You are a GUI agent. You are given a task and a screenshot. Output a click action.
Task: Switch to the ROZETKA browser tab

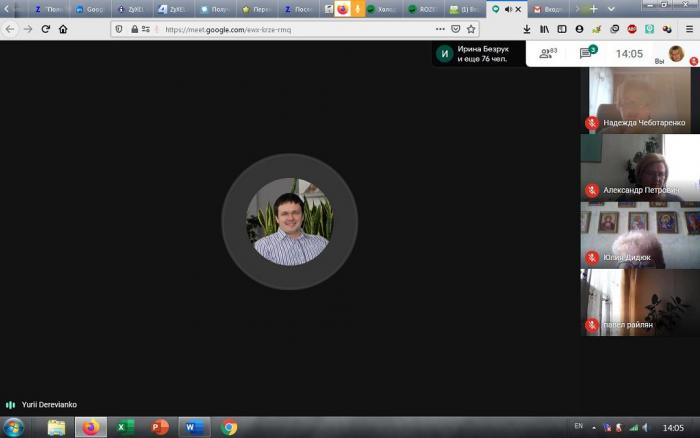pos(423,8)
